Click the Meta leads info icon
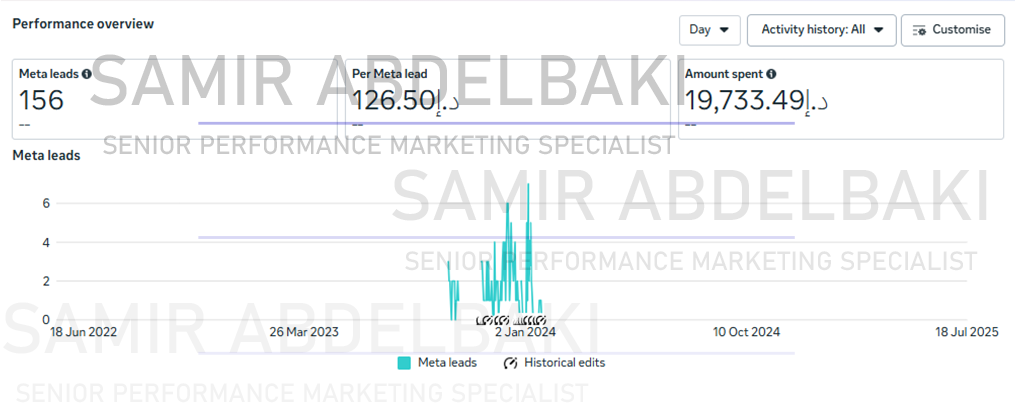This screenshot has width=1015, height=413. tap(86, 74)
